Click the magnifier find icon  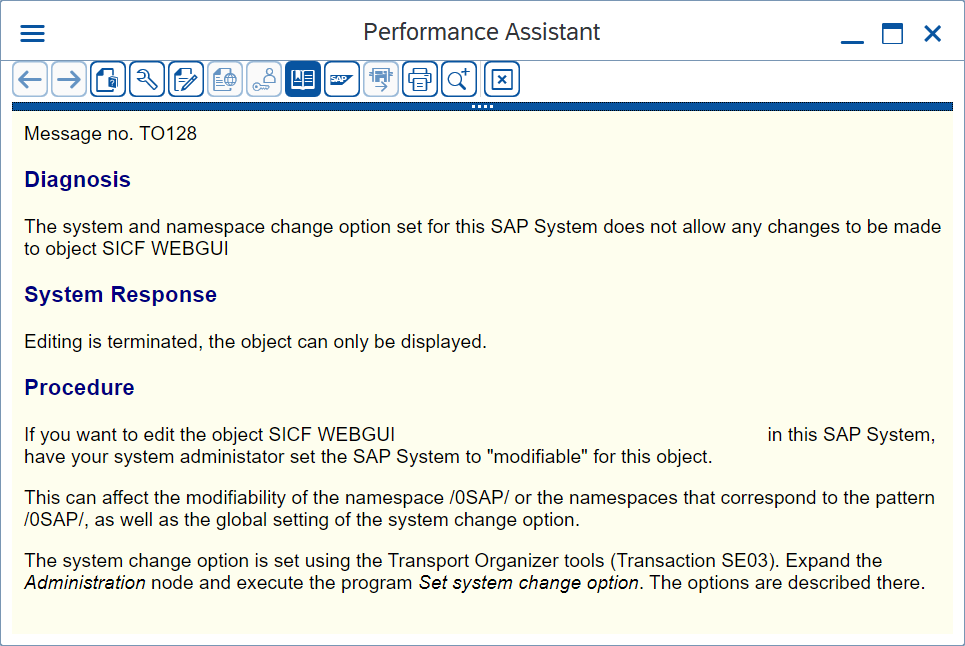[x=458, y=79]
